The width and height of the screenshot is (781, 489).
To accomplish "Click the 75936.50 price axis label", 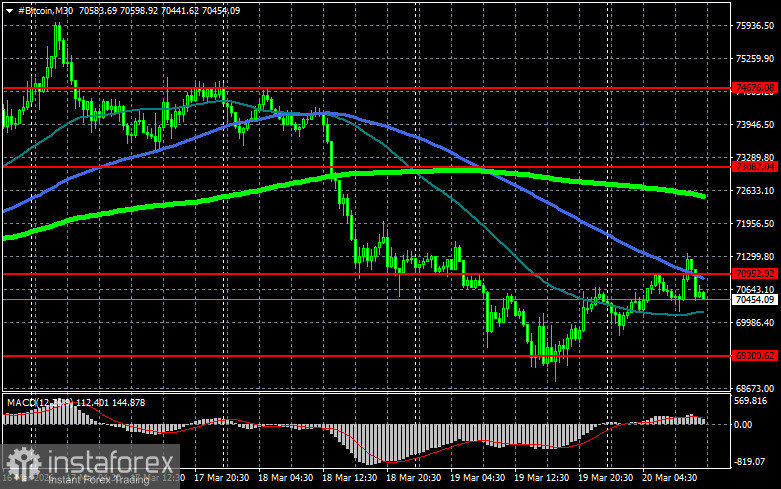I will 755,25.
